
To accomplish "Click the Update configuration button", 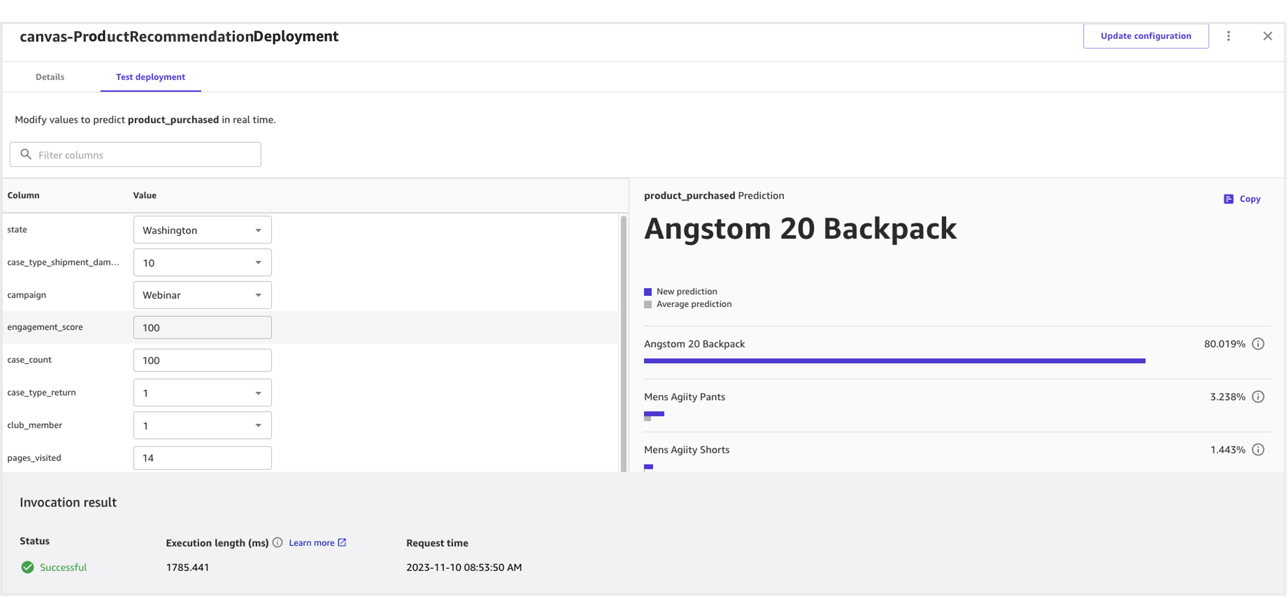I will (x=1145, y=36).
